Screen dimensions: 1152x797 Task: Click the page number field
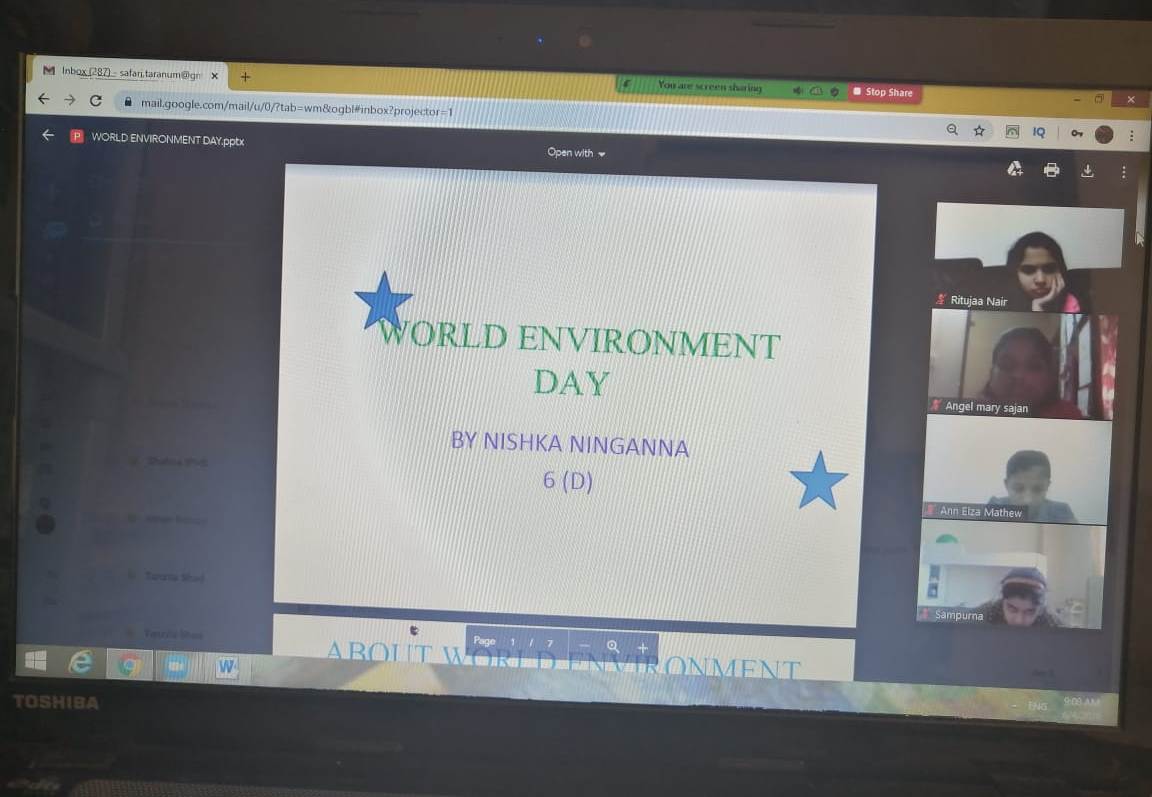tap(513, 642)
